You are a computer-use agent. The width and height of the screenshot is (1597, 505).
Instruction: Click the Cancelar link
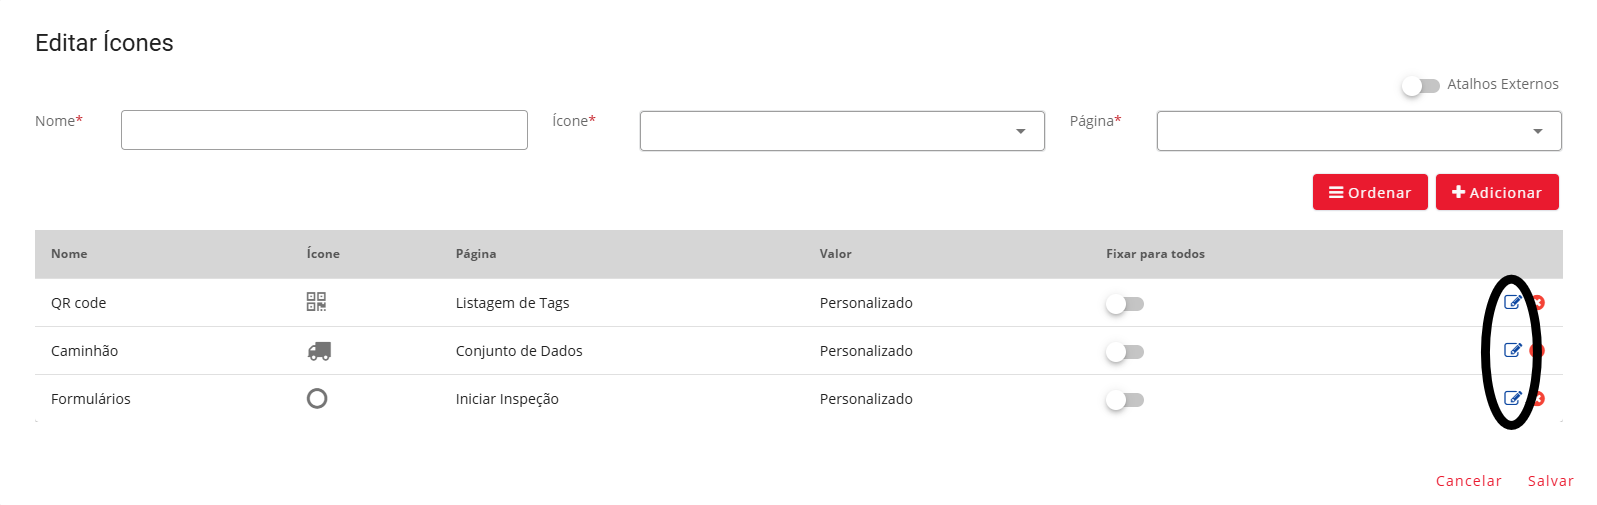(x=1468, y=481)
